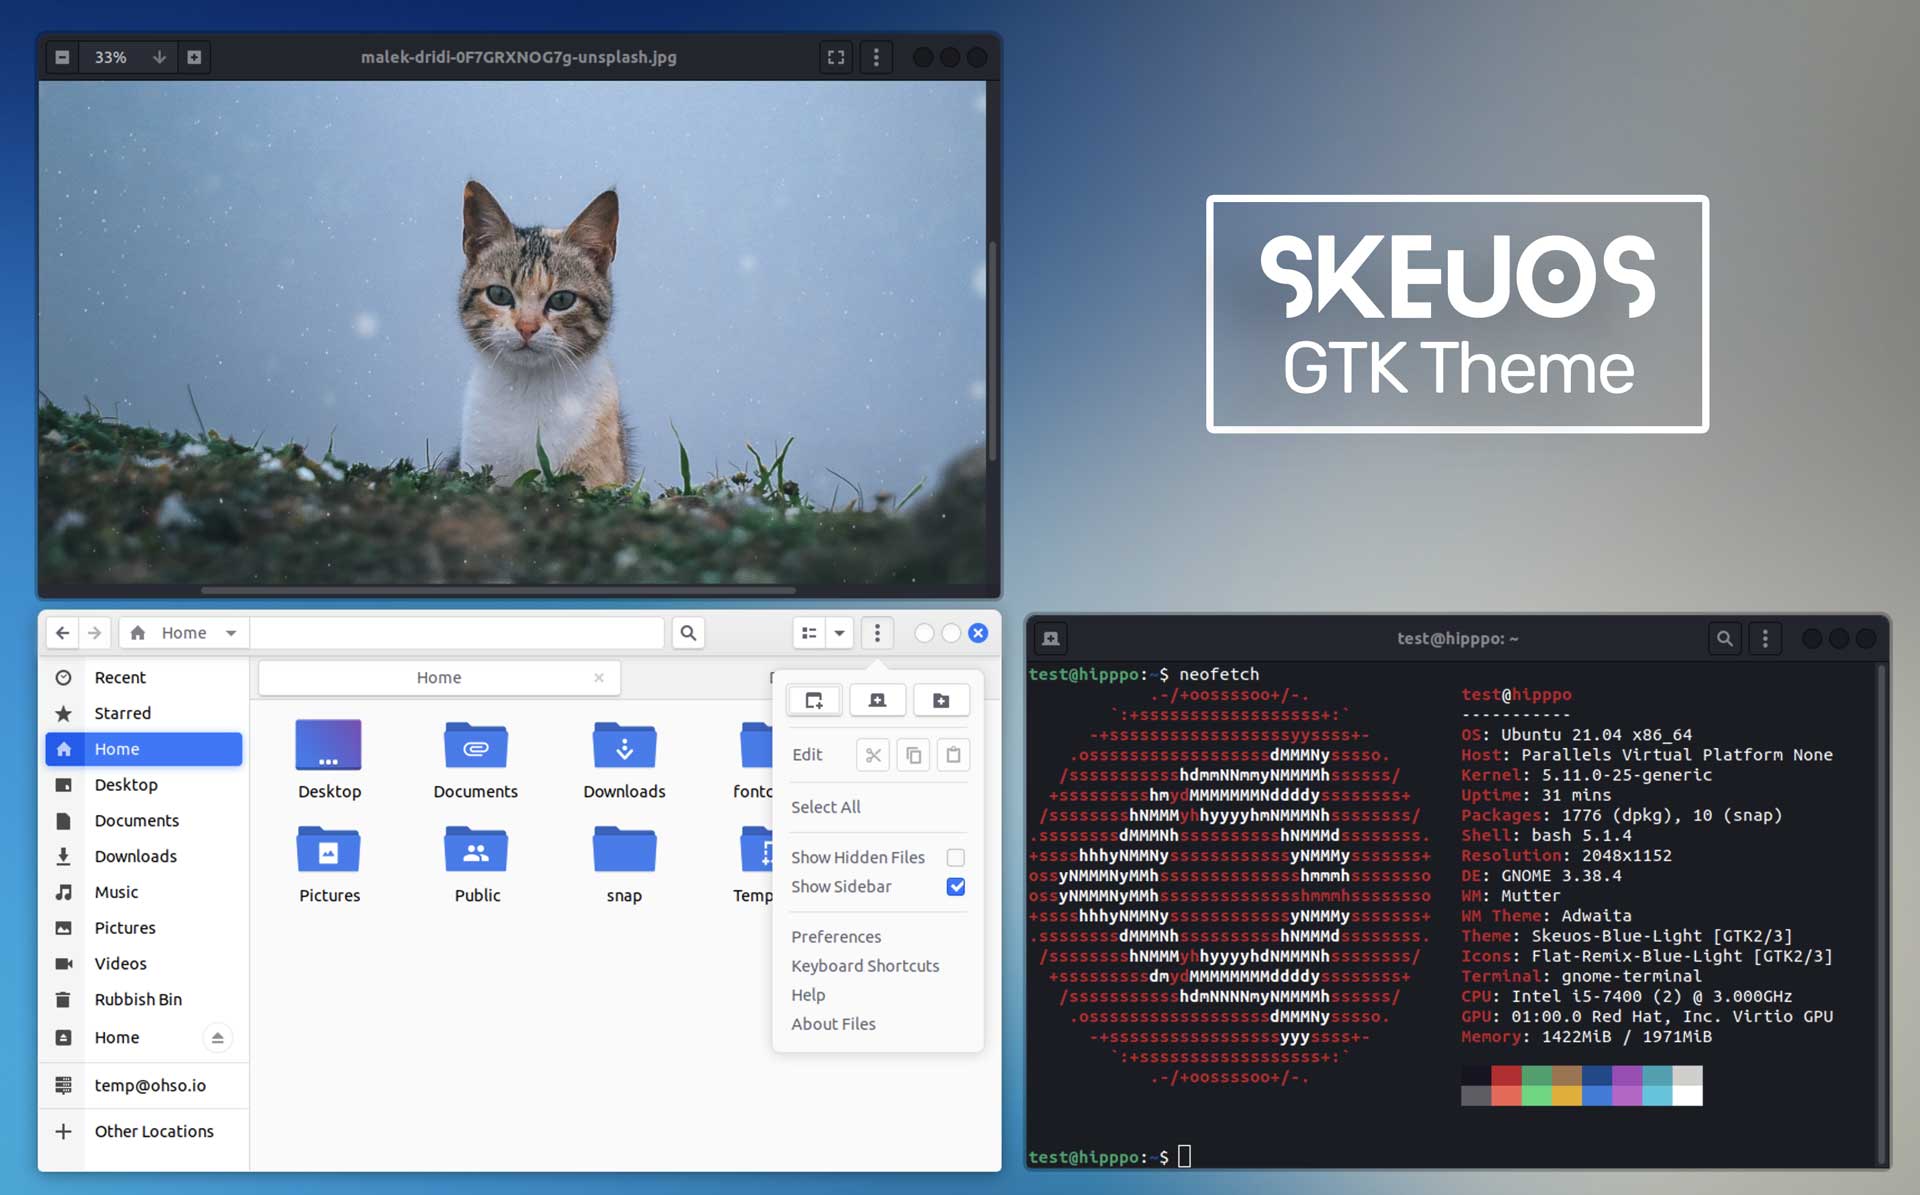Image resolution: width=1920 pixels, height=1195 pixels.
Task: Open the Documents folder icon
Action: [476, 745]
